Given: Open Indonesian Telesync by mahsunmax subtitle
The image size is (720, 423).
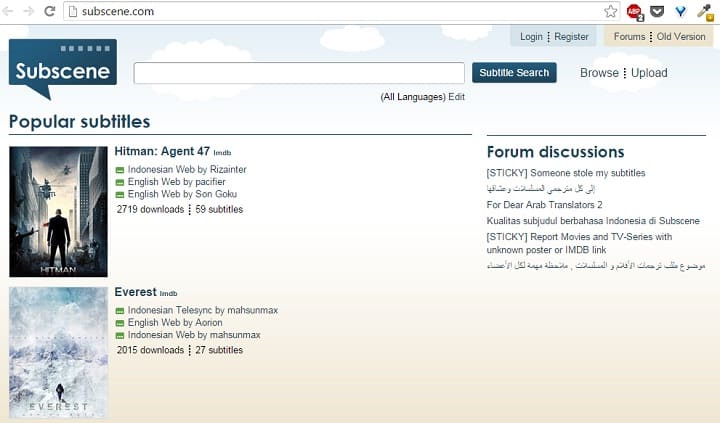Looking at the screenshot, I should pyautogui.click(x=203, y=310).
